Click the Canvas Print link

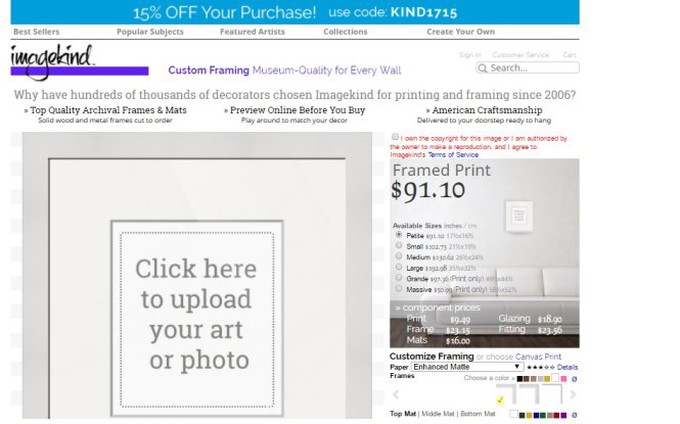tap(538, 356)
